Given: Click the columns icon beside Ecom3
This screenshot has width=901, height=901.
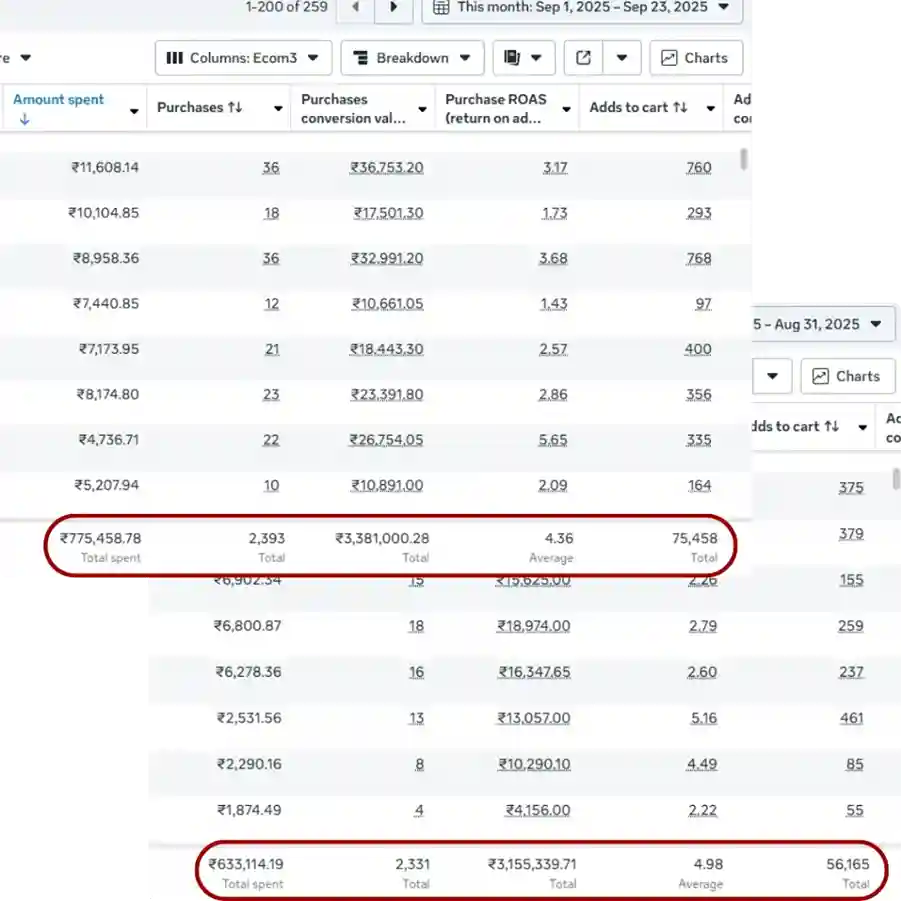Looking at the screenshot, I should click(x=174, y=58).
